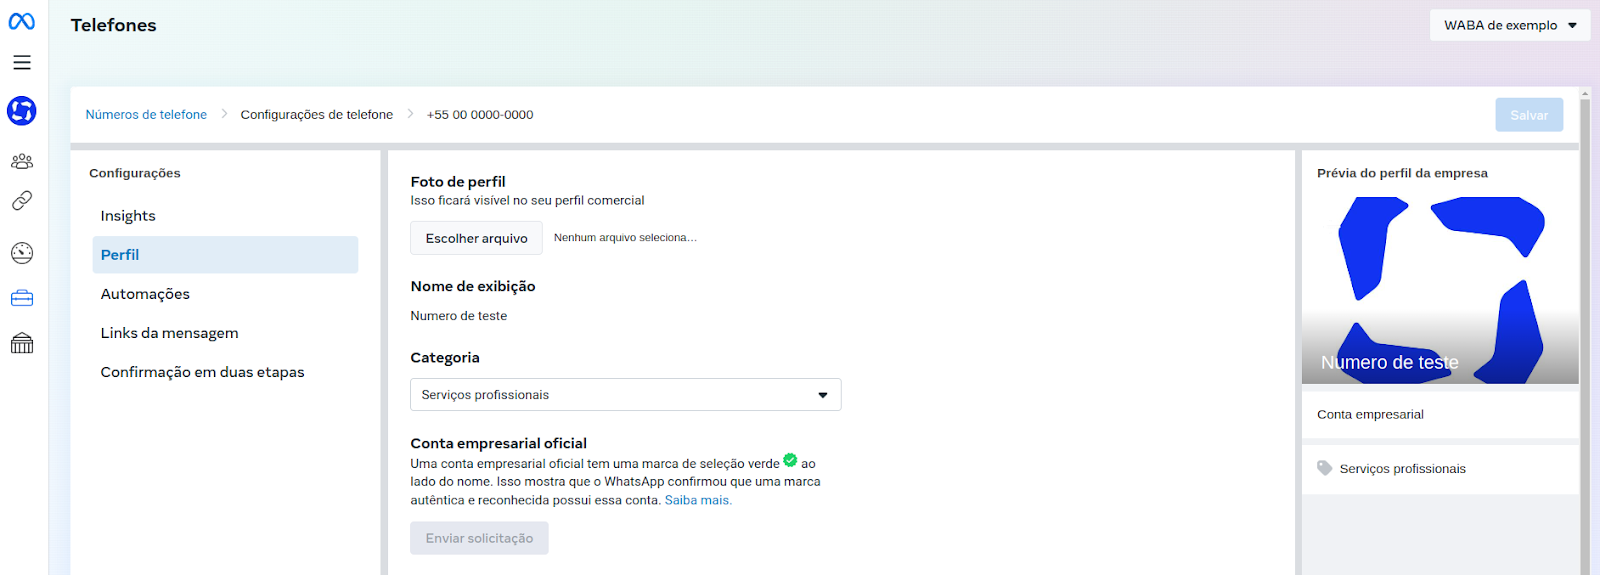Image resolution: width=1600 pixels, height=575 pixels.
Task: Open the gauge dashboard icon in sidebar
Action: click(22, 253)
